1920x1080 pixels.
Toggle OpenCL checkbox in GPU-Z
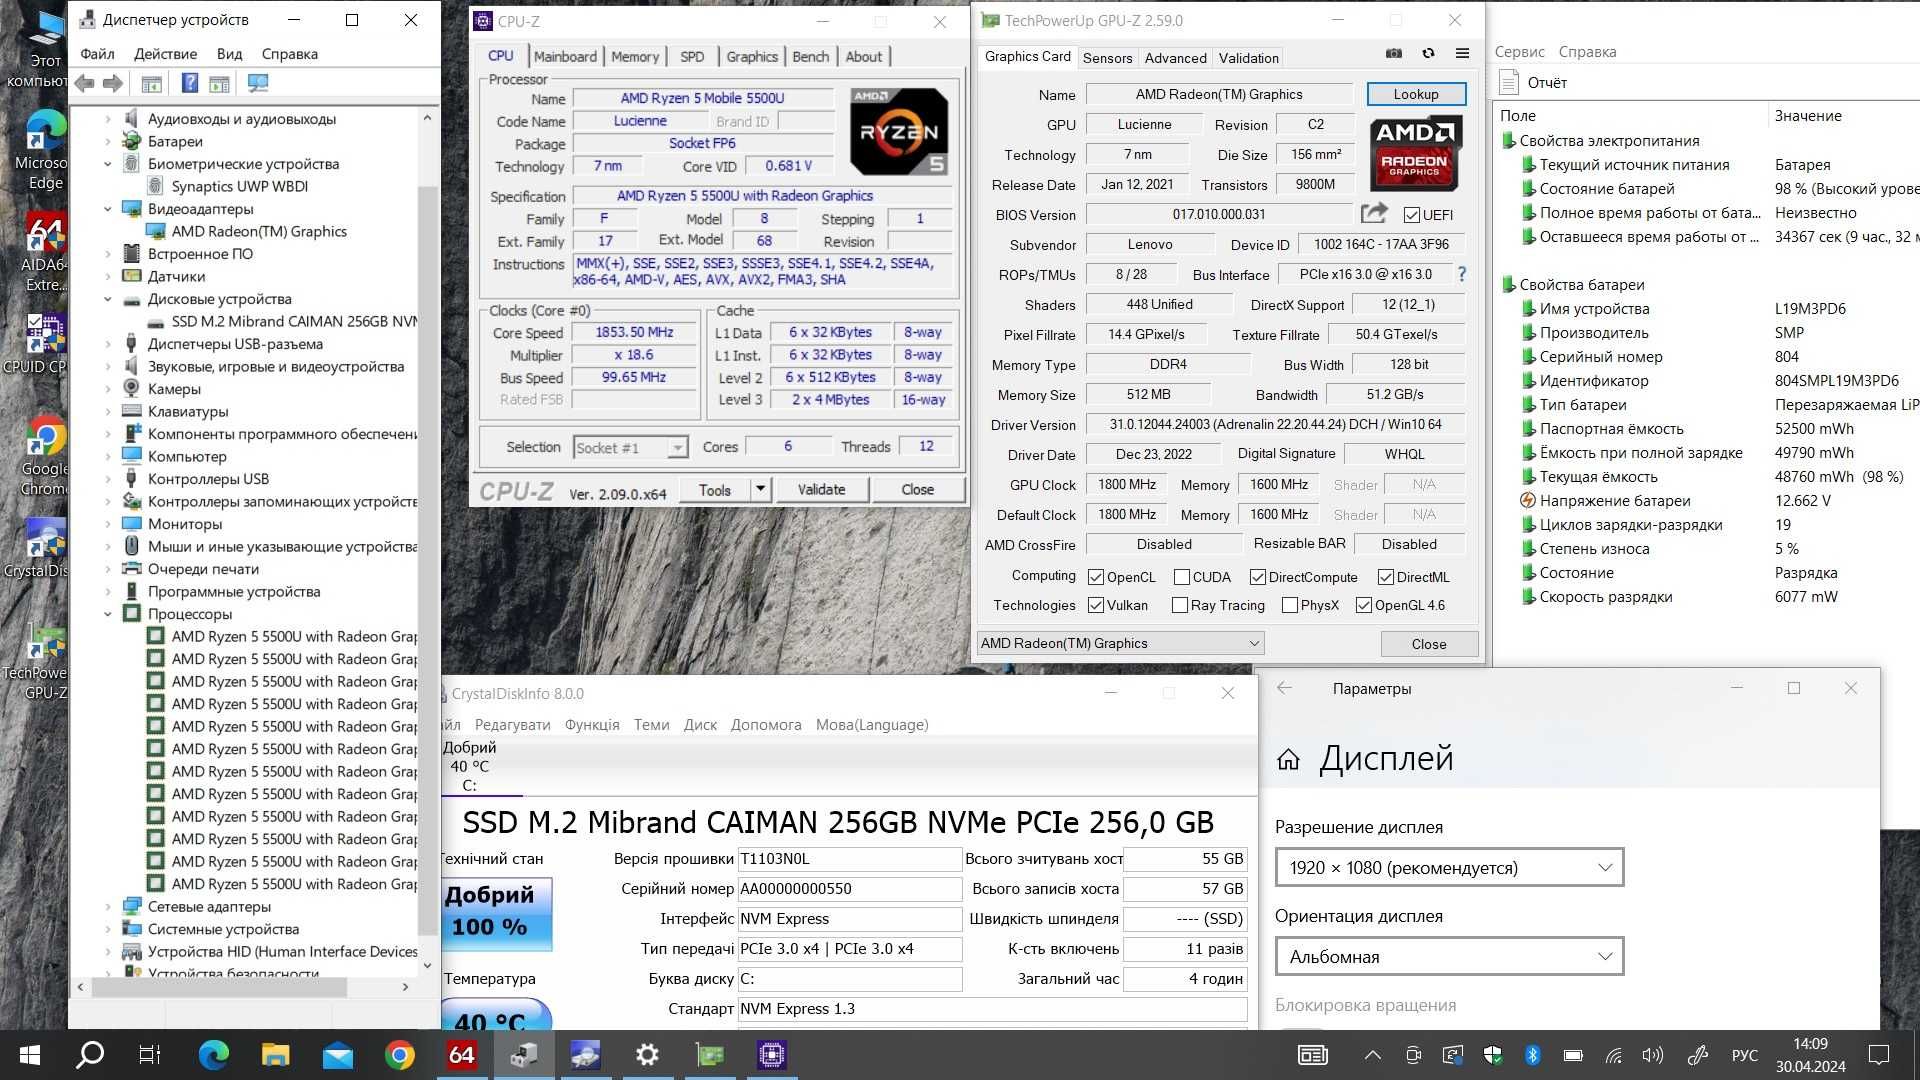(x=1095, y=576)
